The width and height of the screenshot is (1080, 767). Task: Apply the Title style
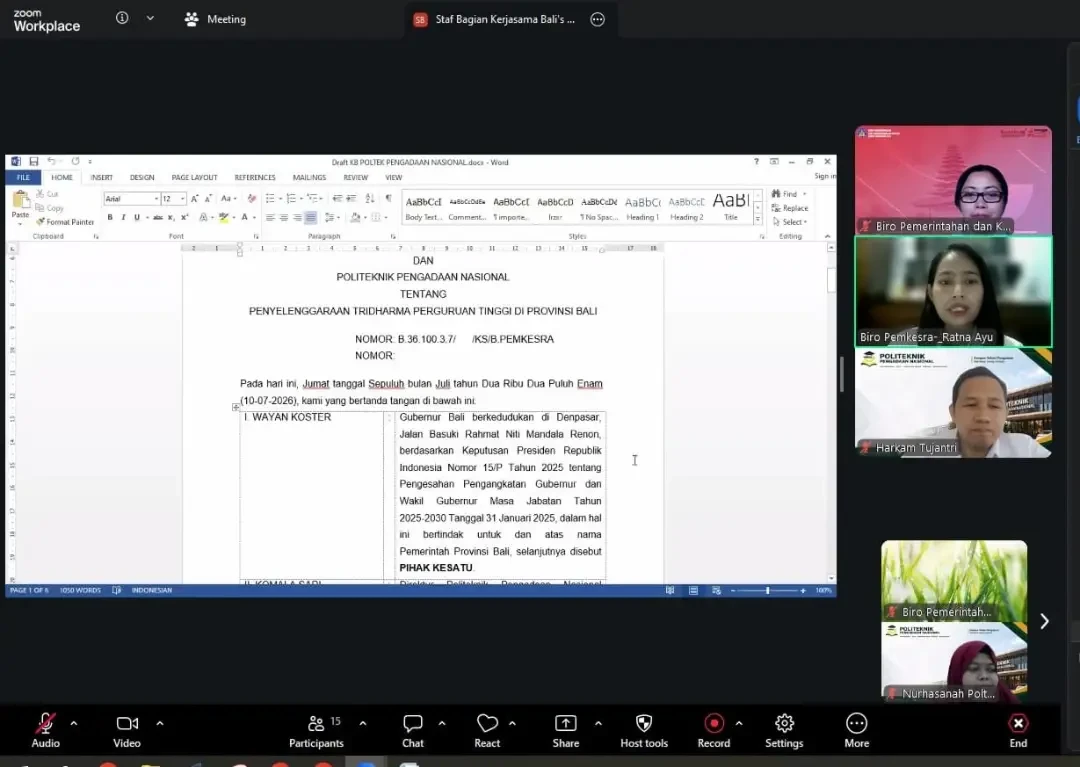pos(731,207)
